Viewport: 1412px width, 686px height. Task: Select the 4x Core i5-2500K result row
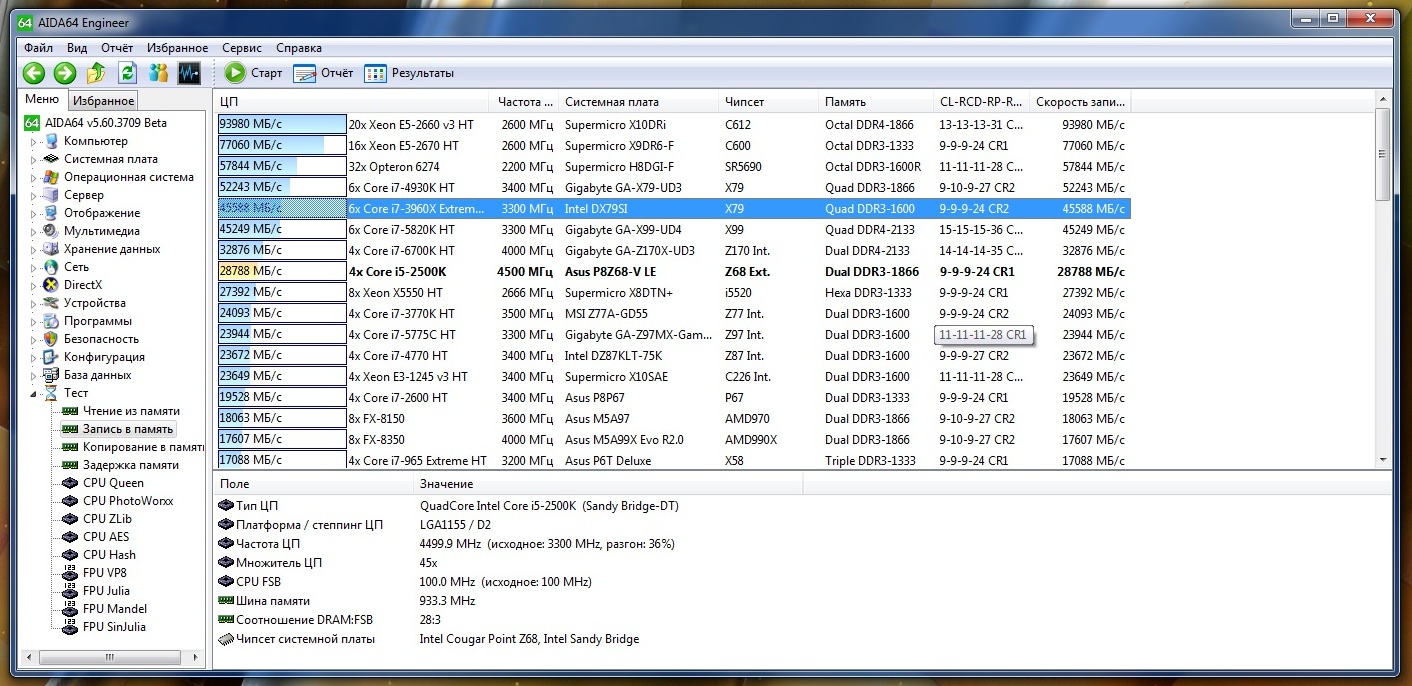[674, 271]
